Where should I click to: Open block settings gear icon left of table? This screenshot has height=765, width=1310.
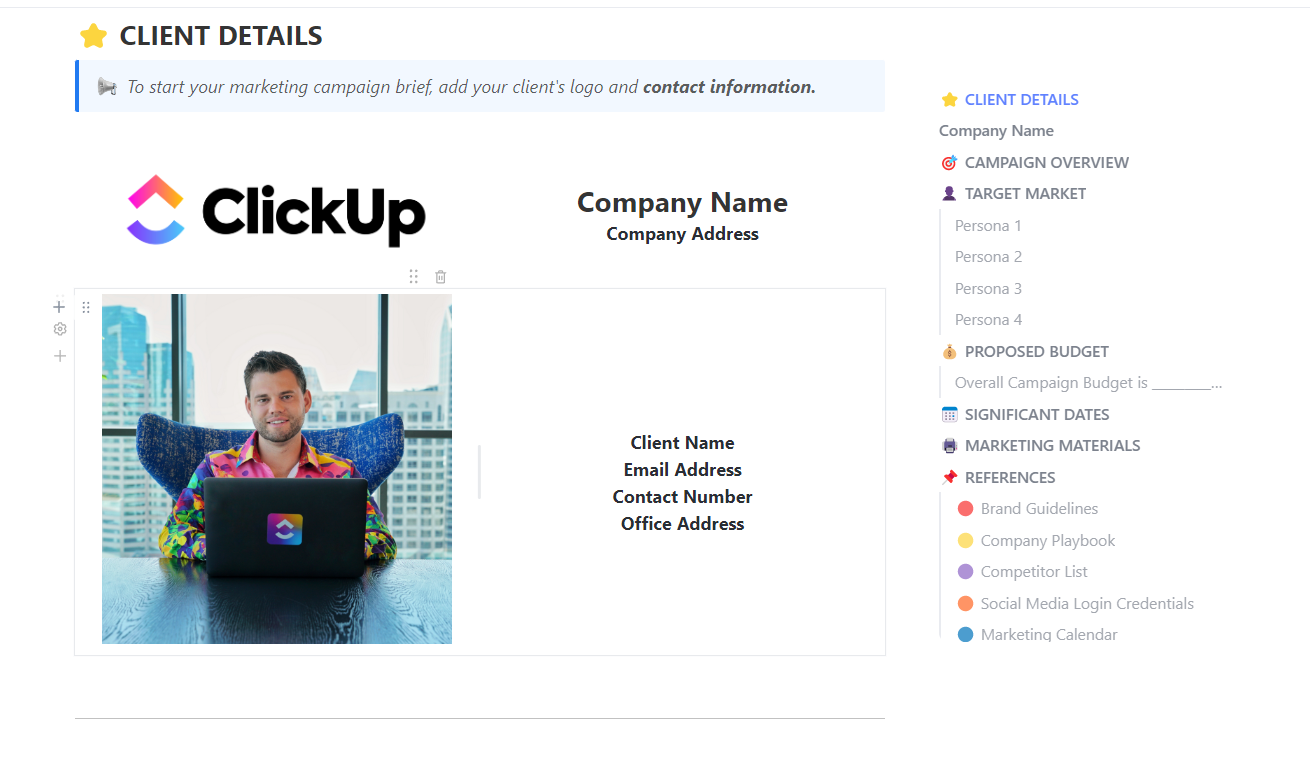tap(60, 329)
